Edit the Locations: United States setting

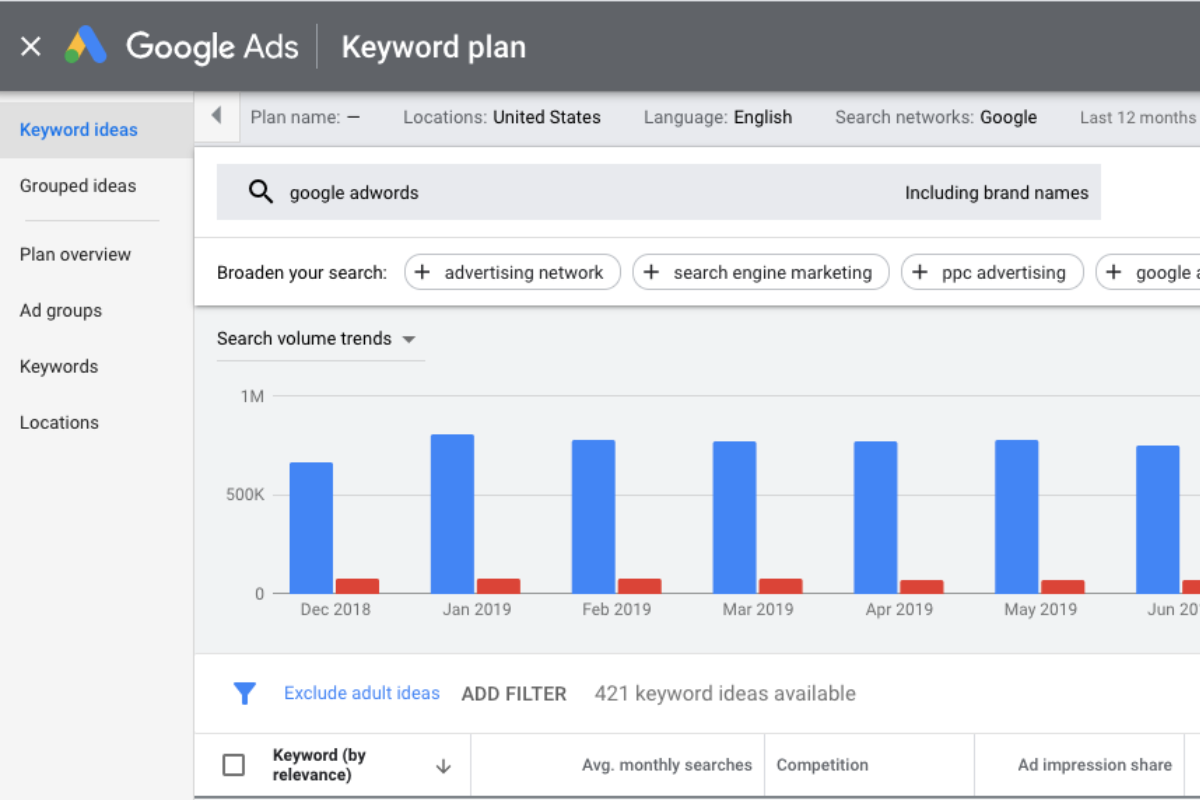pos(502,117)
